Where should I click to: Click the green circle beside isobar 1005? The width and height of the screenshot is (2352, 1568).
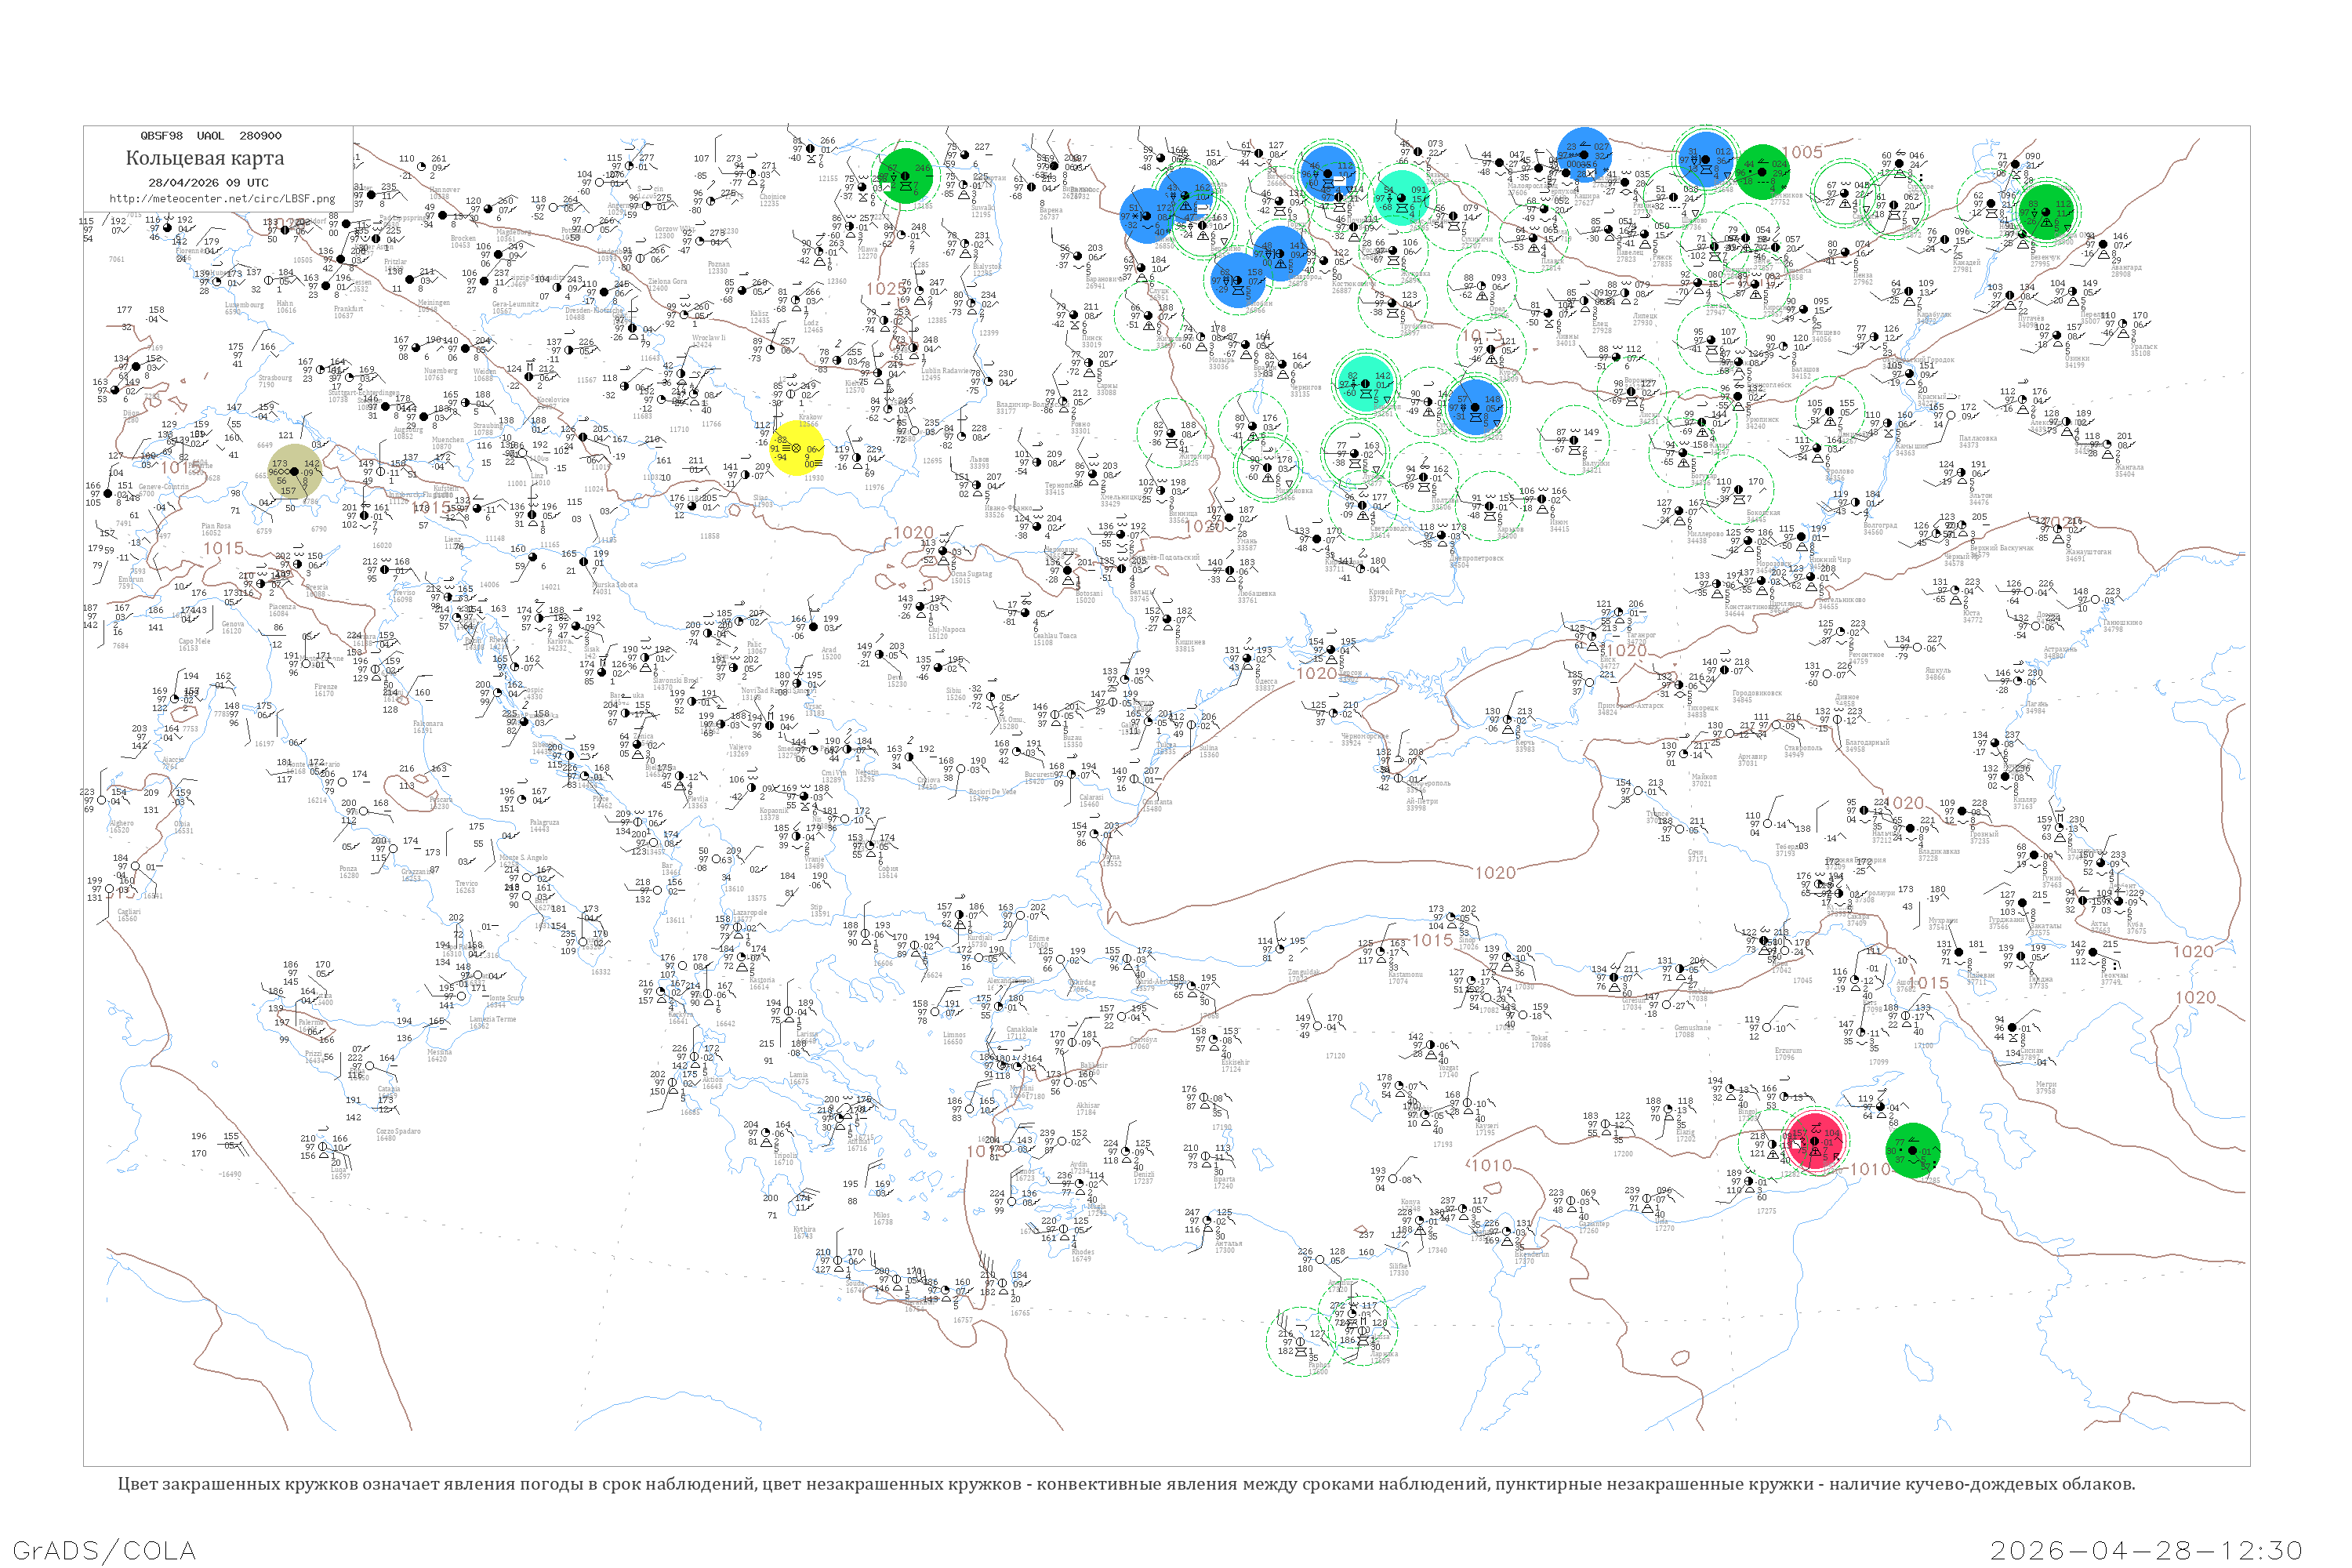click(x=1762, y=172)
